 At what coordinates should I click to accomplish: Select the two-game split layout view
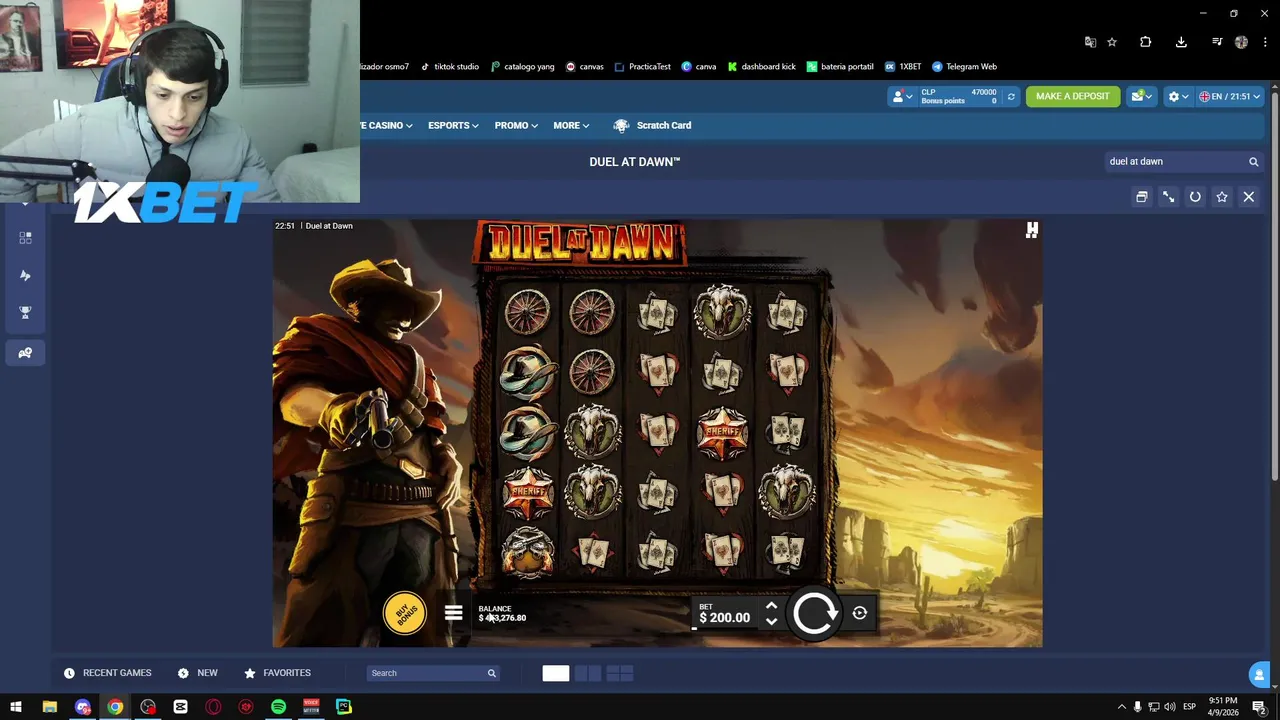tap(588, 673)
